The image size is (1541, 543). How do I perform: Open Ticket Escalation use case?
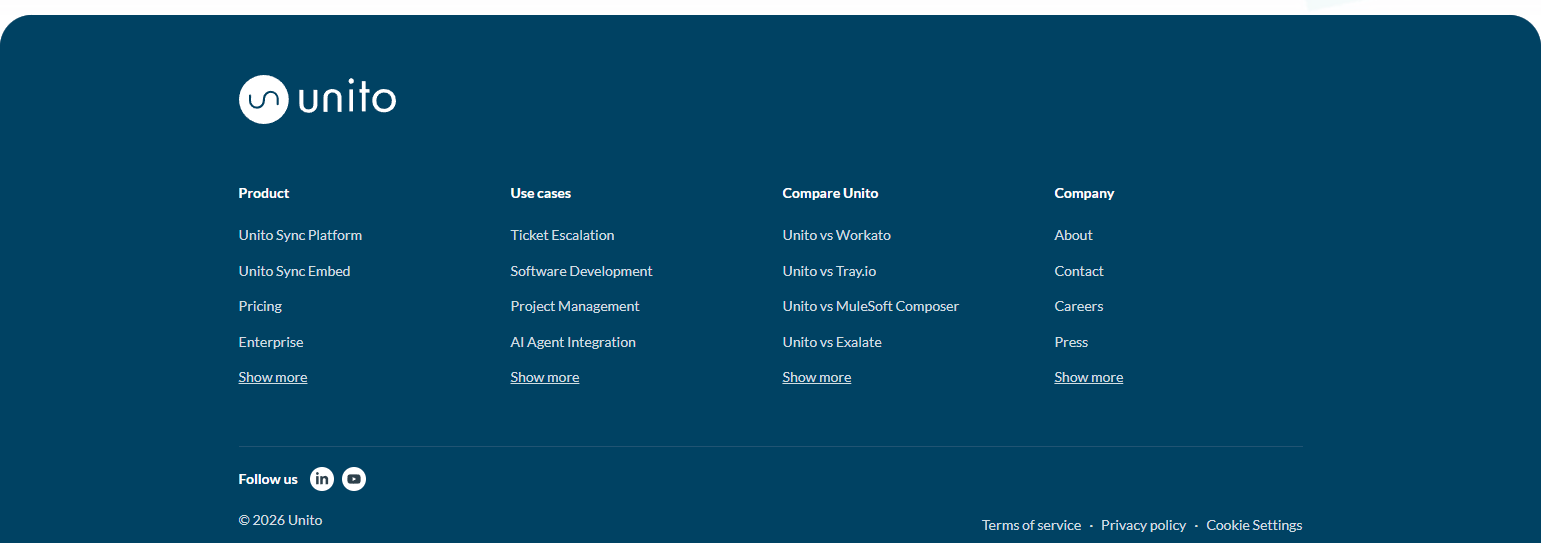562,235
